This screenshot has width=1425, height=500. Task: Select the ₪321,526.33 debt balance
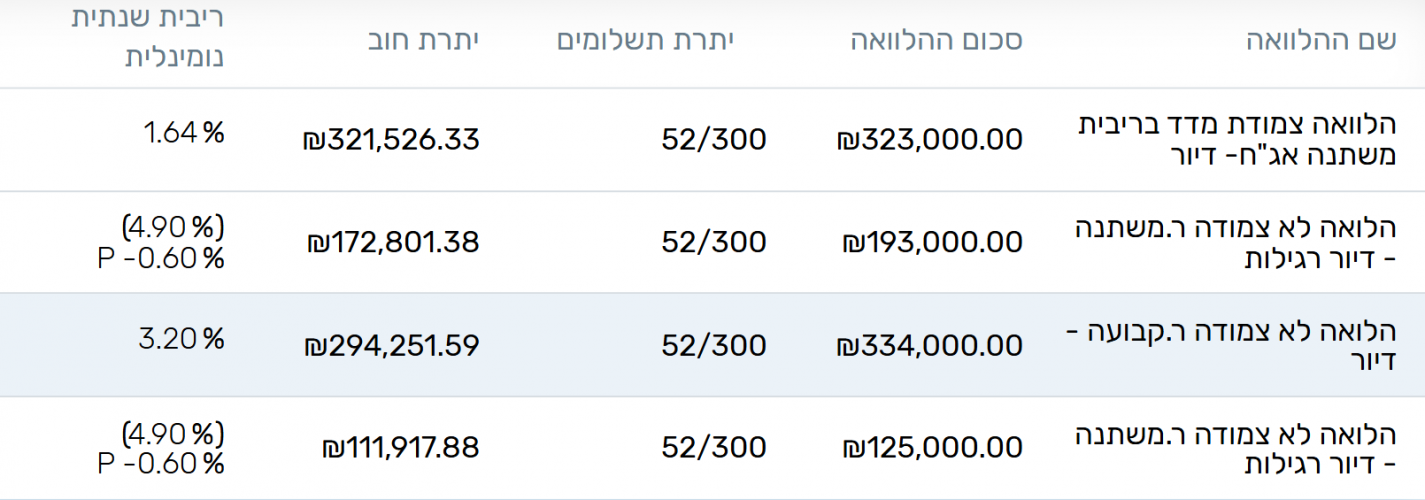tap(391, 140)
